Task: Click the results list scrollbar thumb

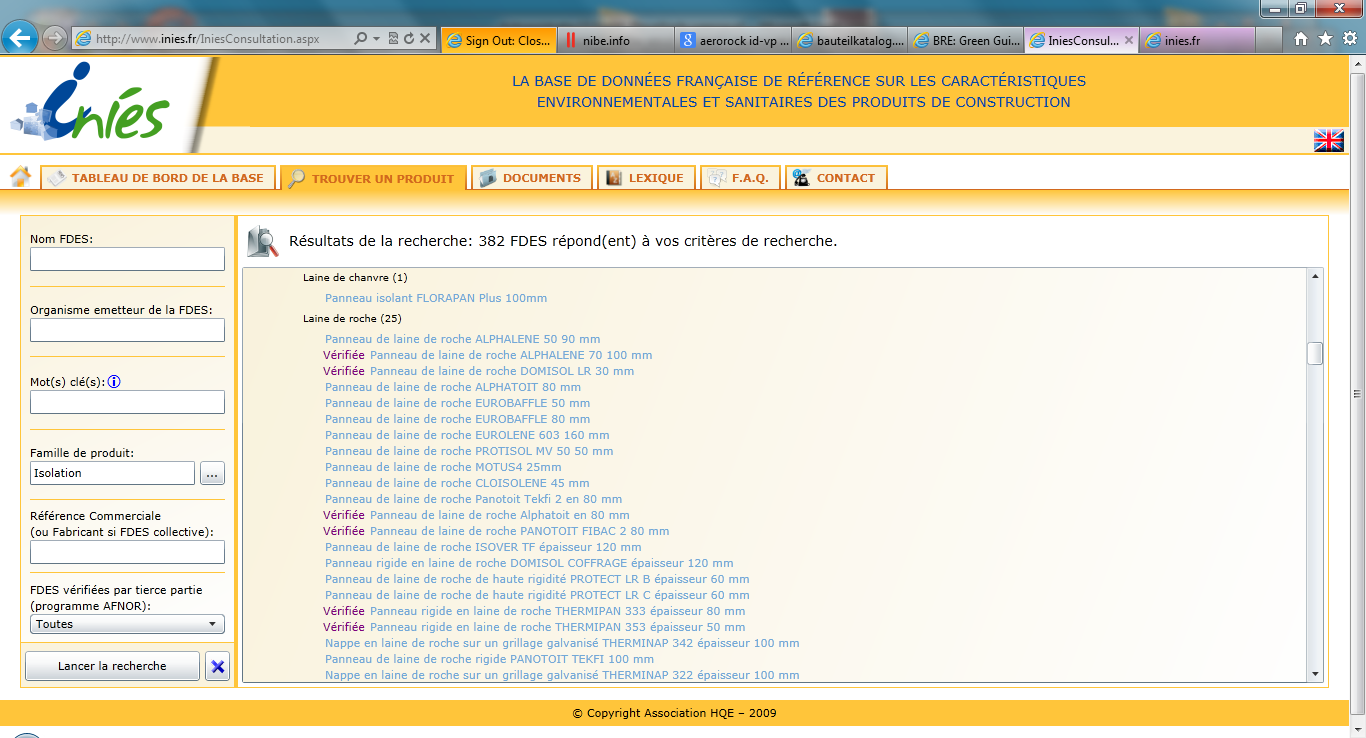Action: pos(1315,354)
